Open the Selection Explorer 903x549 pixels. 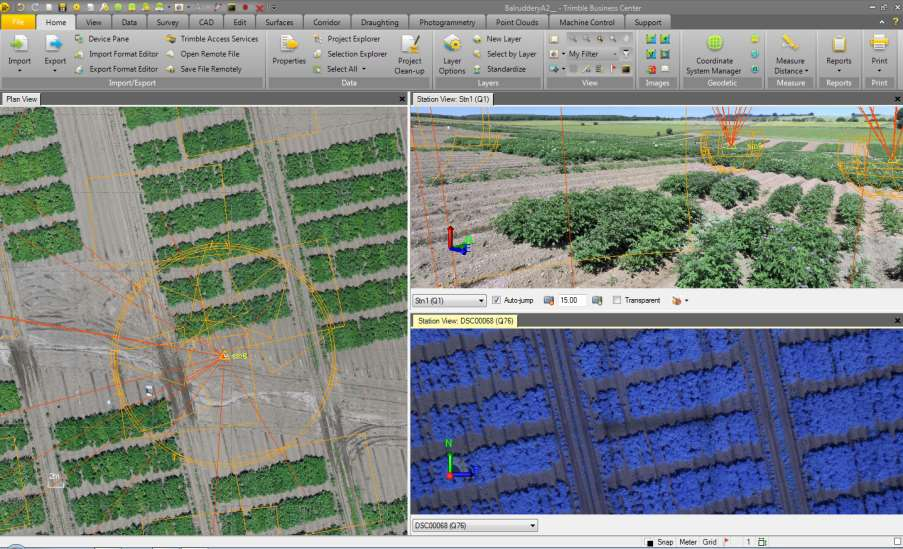[350, 54]
